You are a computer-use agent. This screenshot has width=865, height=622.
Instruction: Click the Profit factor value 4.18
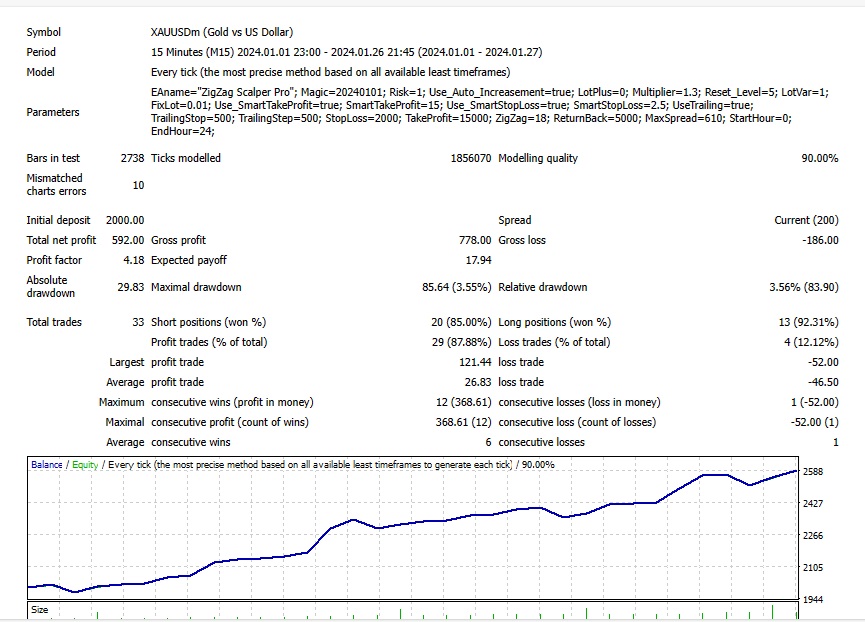(x=134, y=260)
